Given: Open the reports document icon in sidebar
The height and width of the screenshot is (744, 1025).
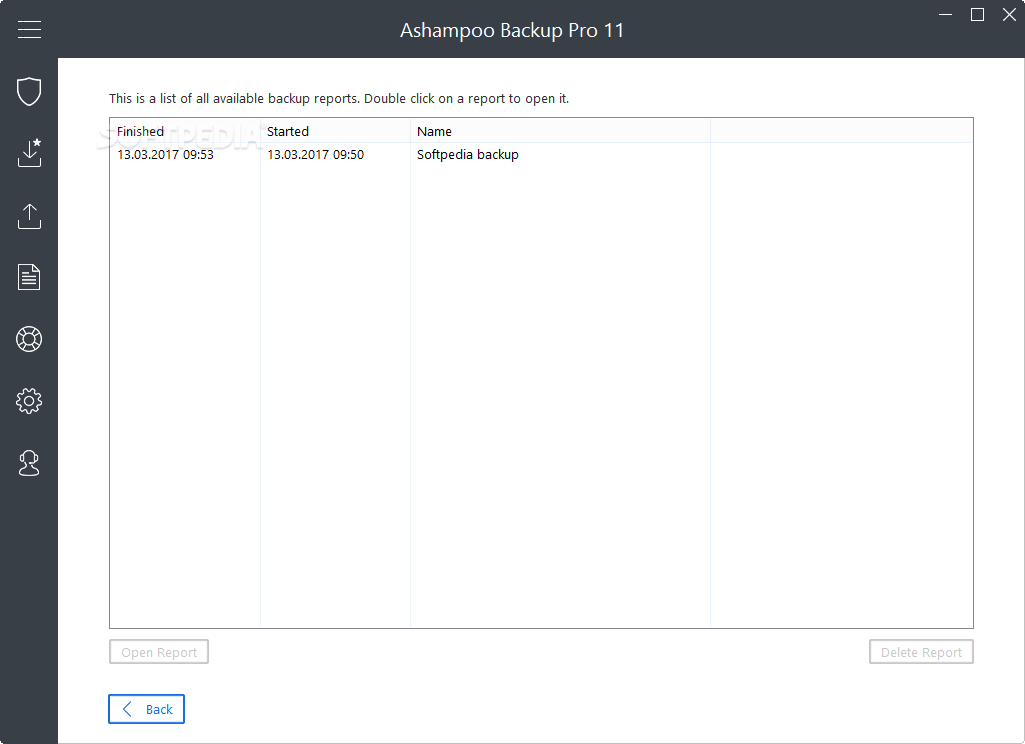Looking at the screenshot, I should (29, 277).
